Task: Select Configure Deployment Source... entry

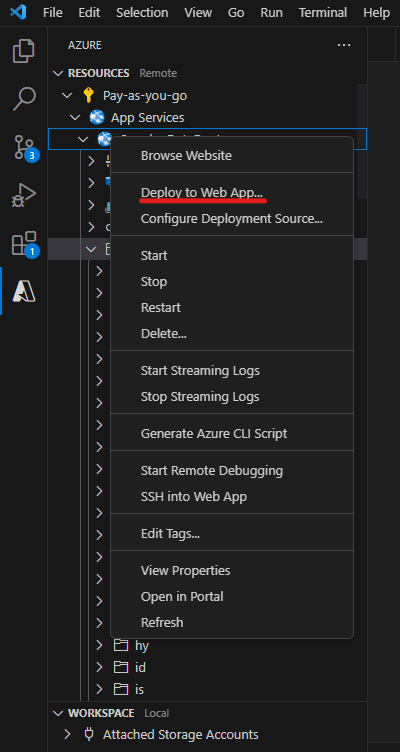Action: pyautogui.click(x=232, y=219)
